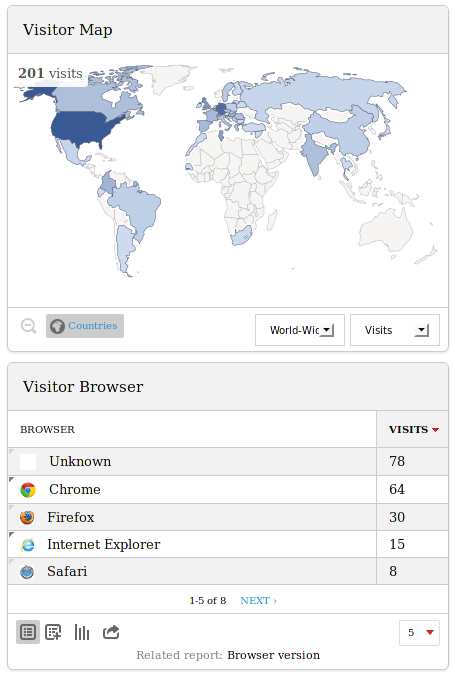Image resolution: width=455 pixels, height=675 pixels.
Task: Open the Visits metric dropdown
Action: pyautogui.click(x=395, y=330)
